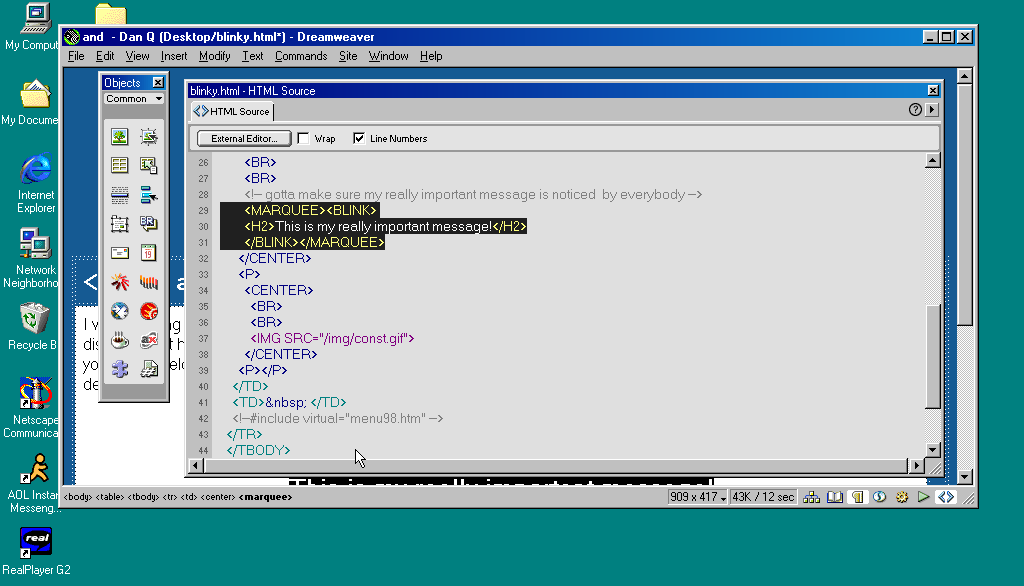Click the help question mark in HTML Source panel

(x=915, y=110)
